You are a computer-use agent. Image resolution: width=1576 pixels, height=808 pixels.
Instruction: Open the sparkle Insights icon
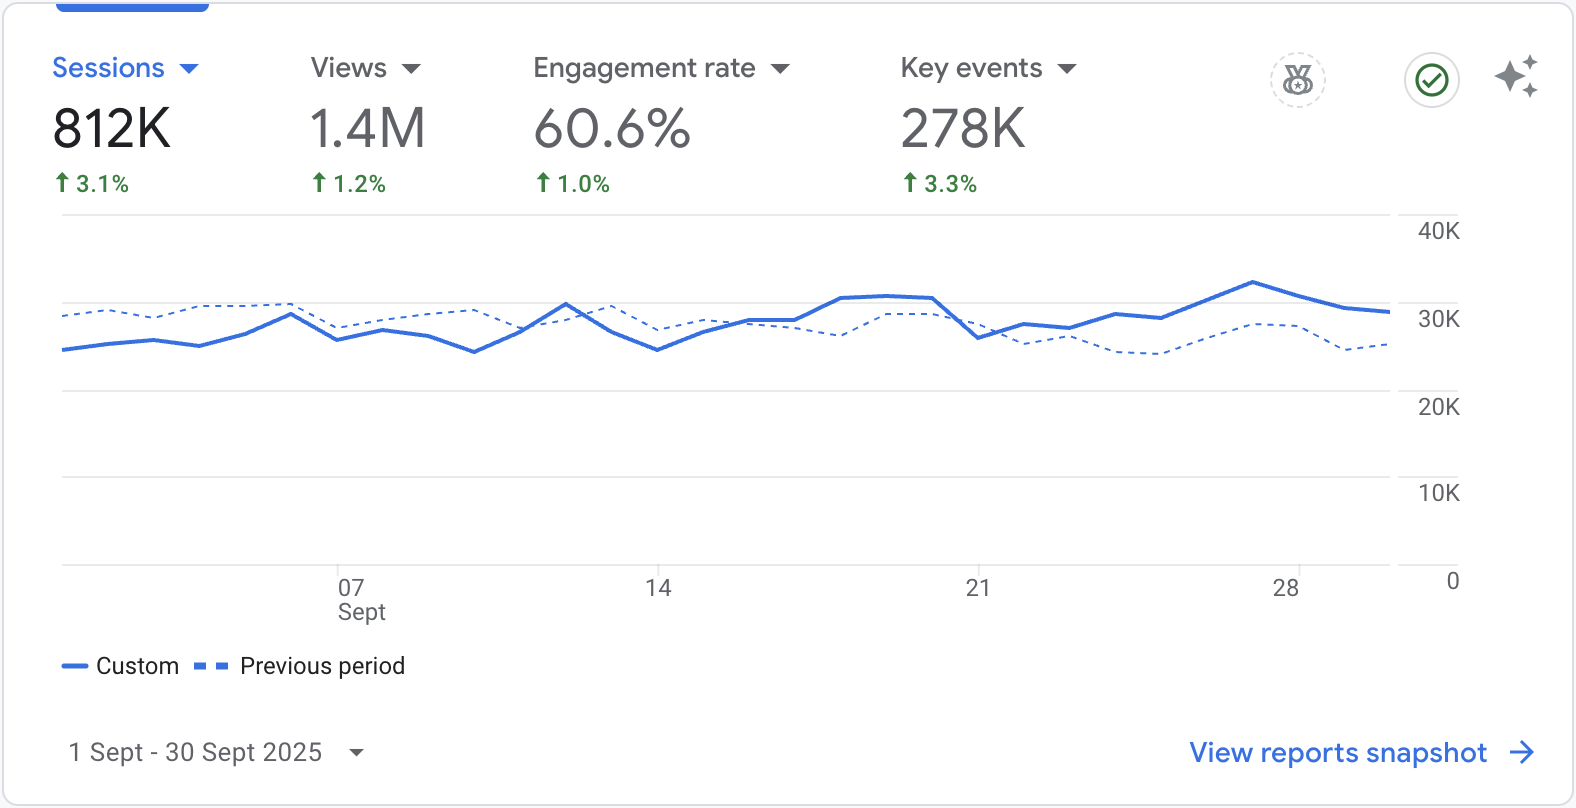[1516, 77]
